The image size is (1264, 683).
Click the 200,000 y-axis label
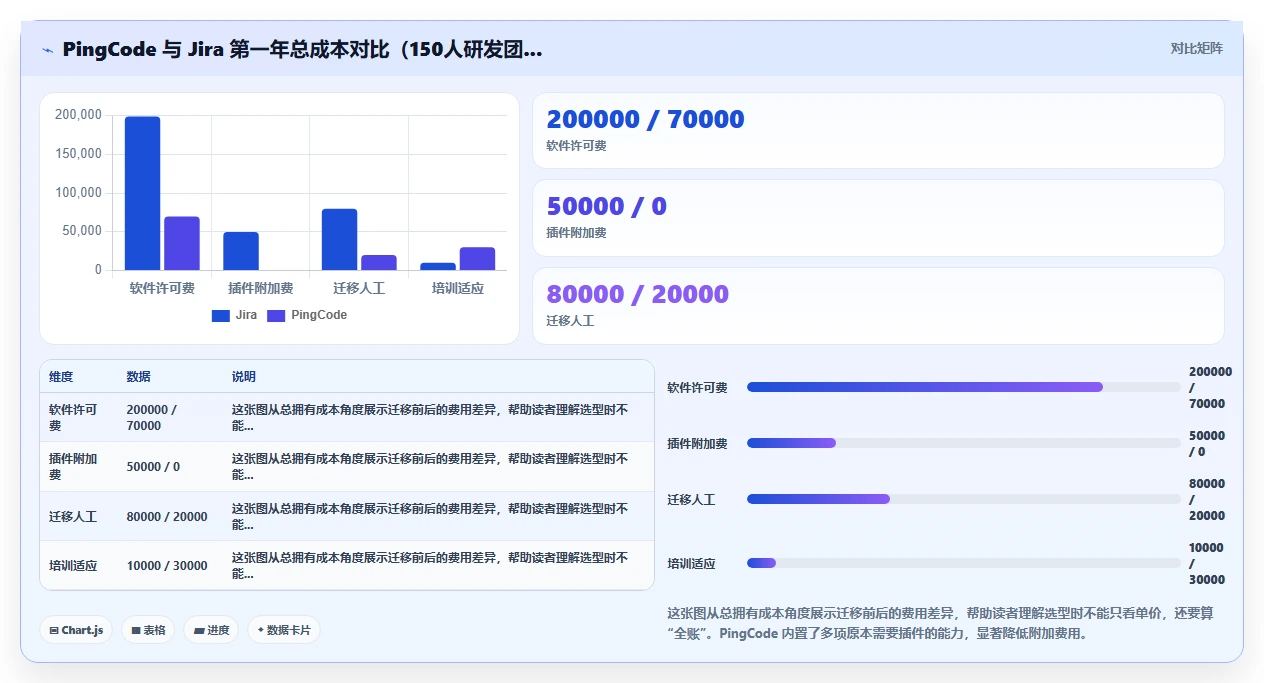78,115
